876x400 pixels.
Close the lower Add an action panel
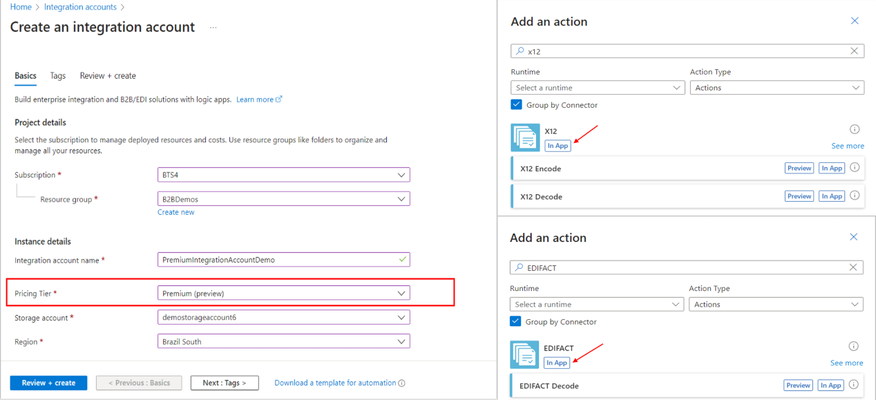pyautogui.click(x=853, y=237)
